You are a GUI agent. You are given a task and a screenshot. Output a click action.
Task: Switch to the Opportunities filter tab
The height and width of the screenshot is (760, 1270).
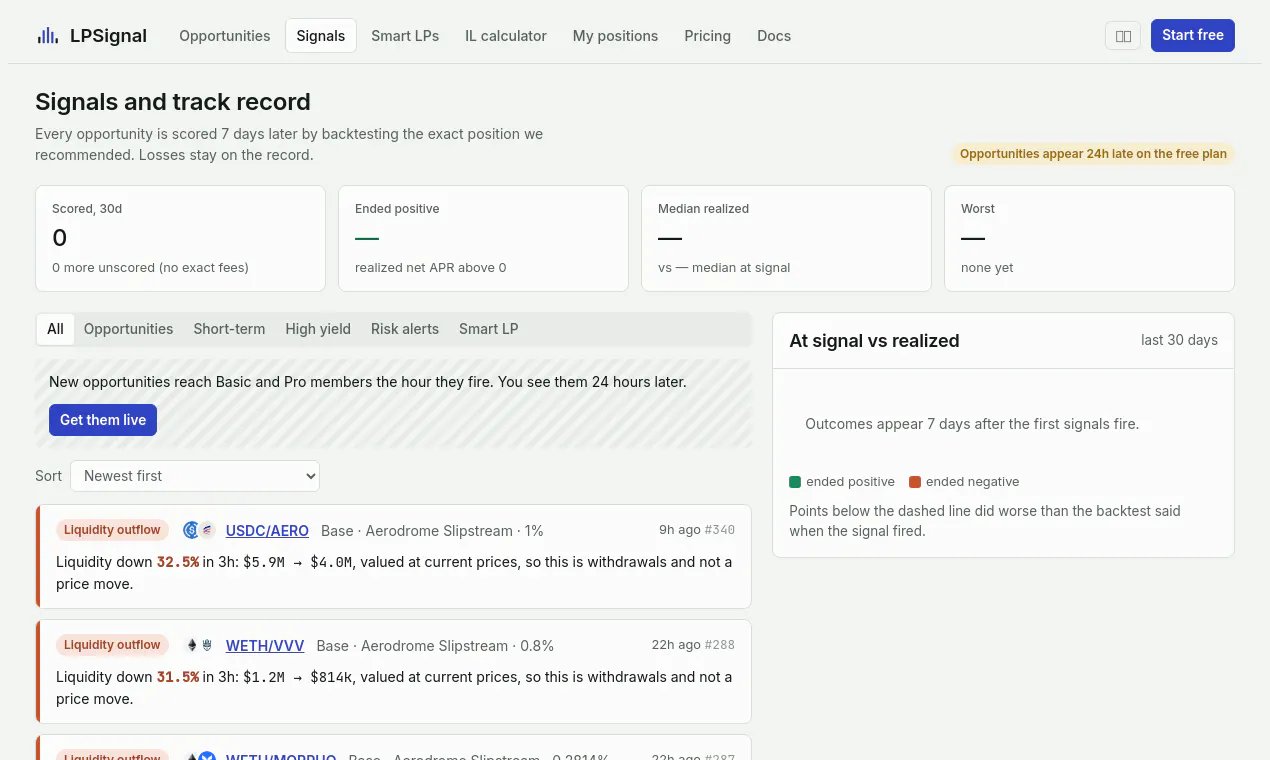click(128, 329)
